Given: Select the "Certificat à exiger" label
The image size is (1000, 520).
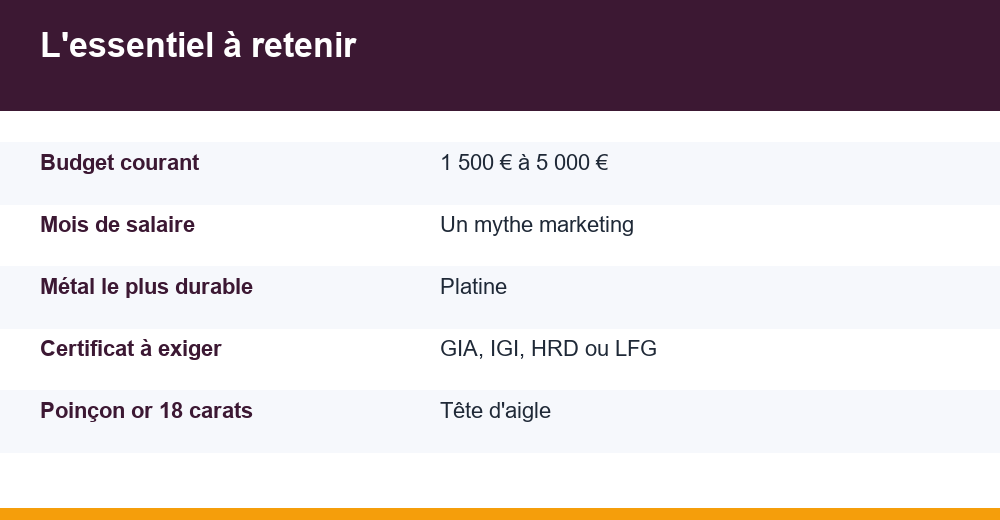Looking at the screenshot, I should click(x=131, y=348).
